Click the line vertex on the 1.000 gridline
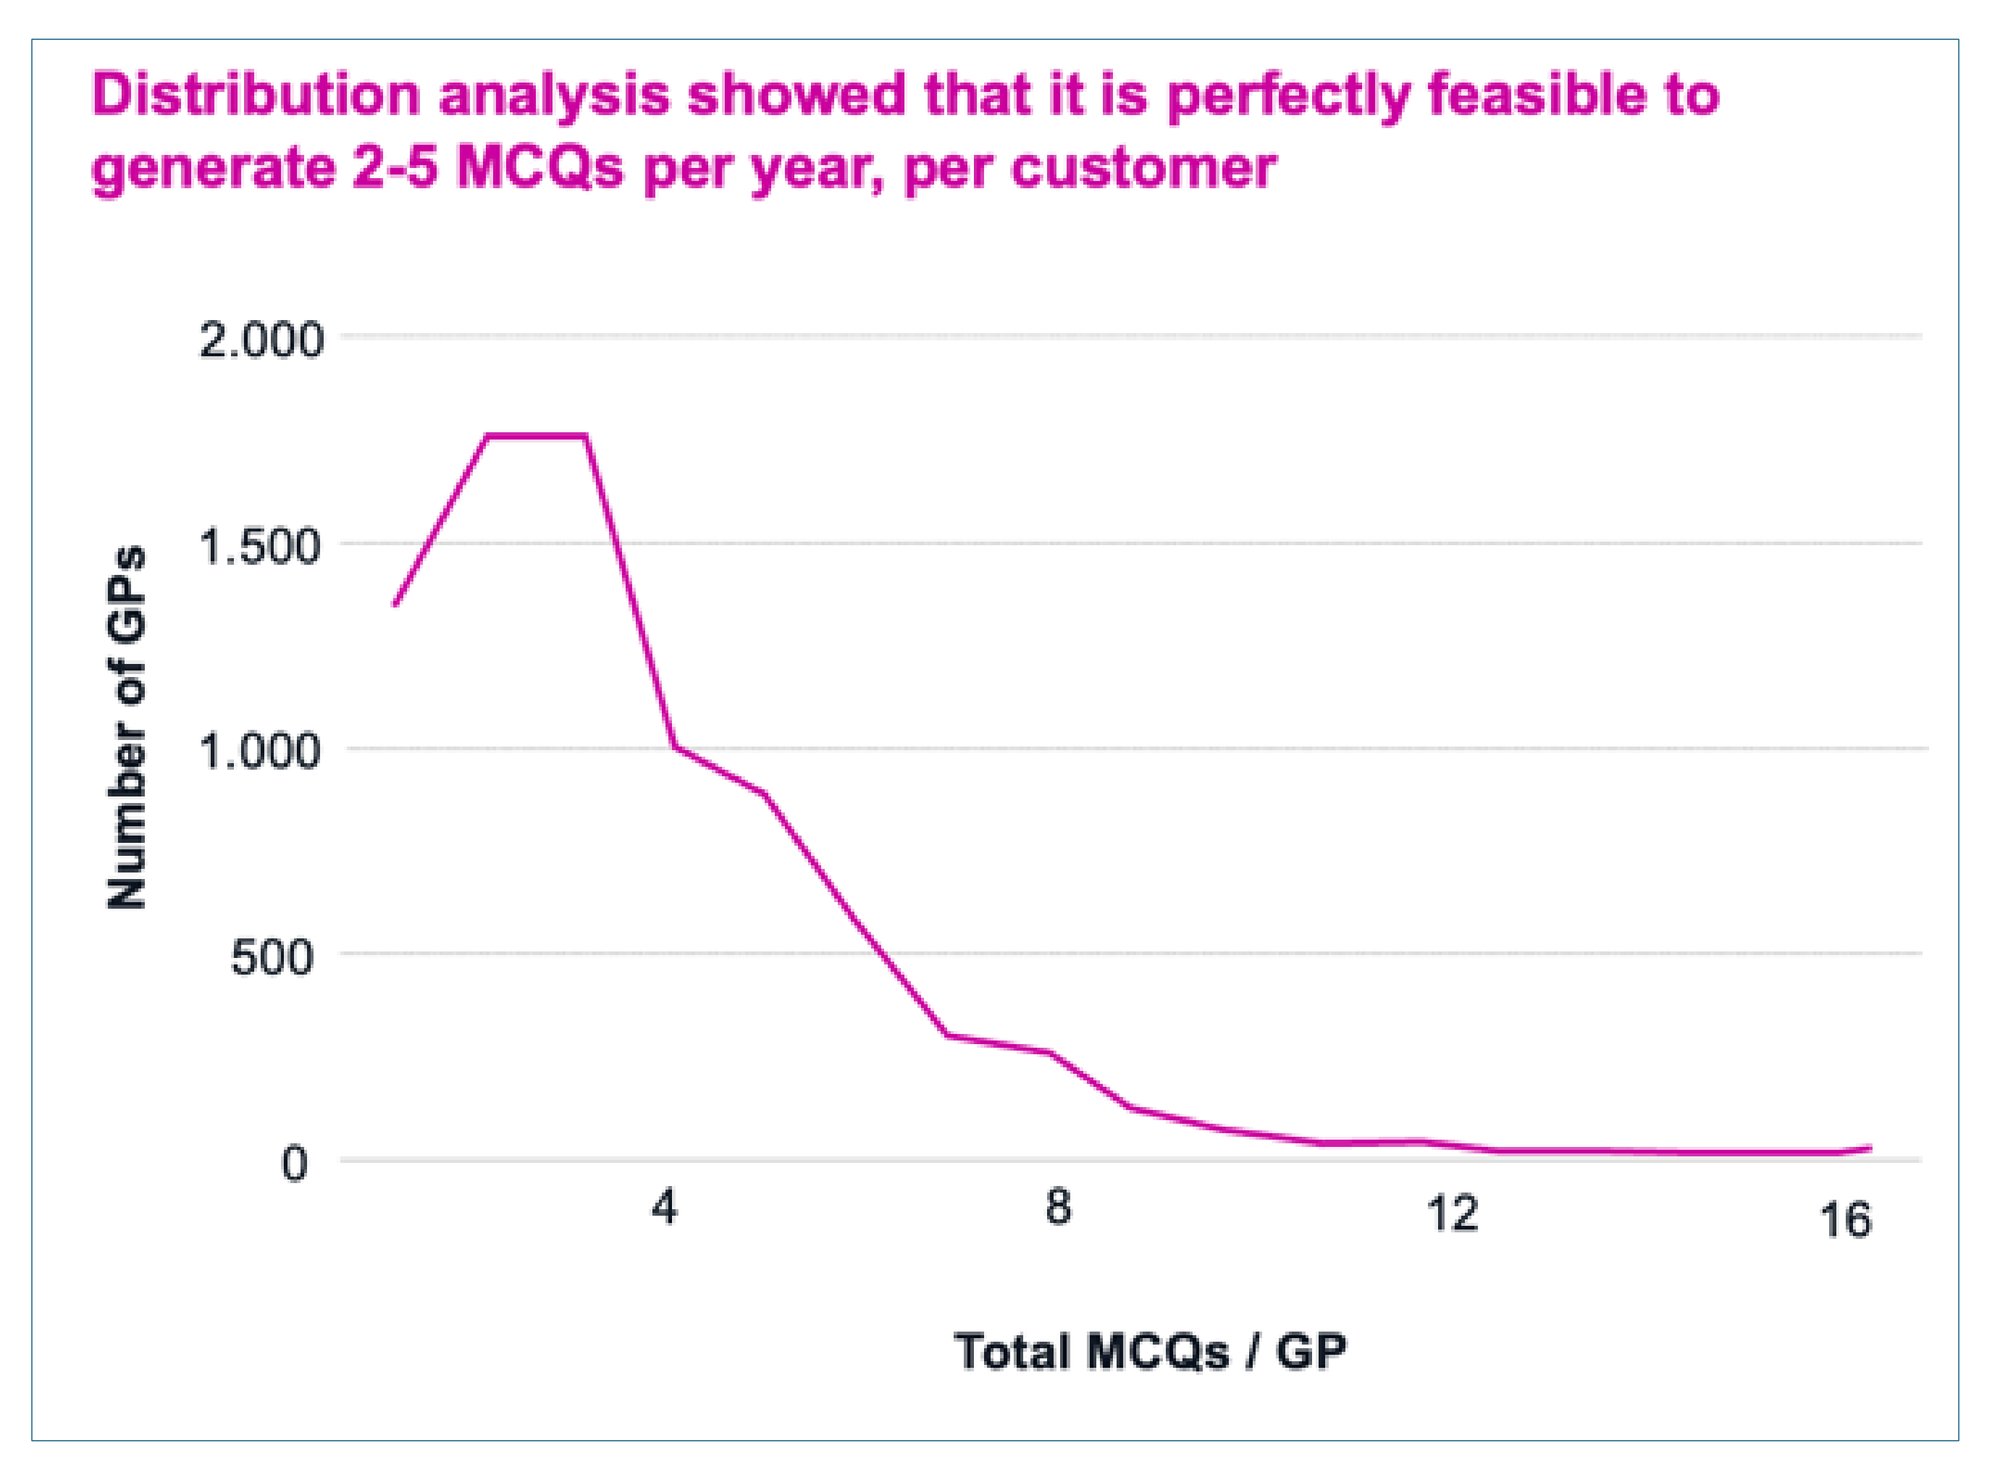Screen dimensions: 2000x1480 tap(675, 746)
